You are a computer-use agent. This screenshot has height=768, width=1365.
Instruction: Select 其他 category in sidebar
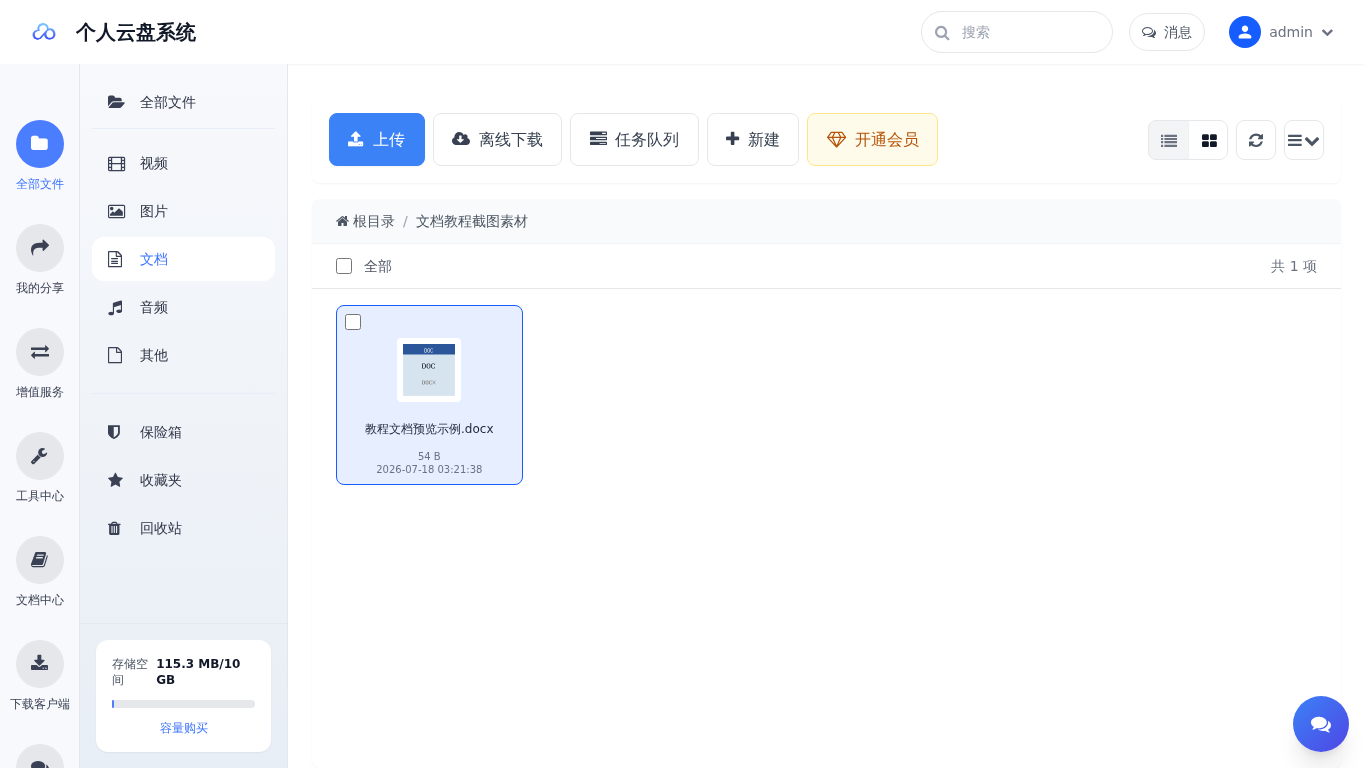point(183,355)
